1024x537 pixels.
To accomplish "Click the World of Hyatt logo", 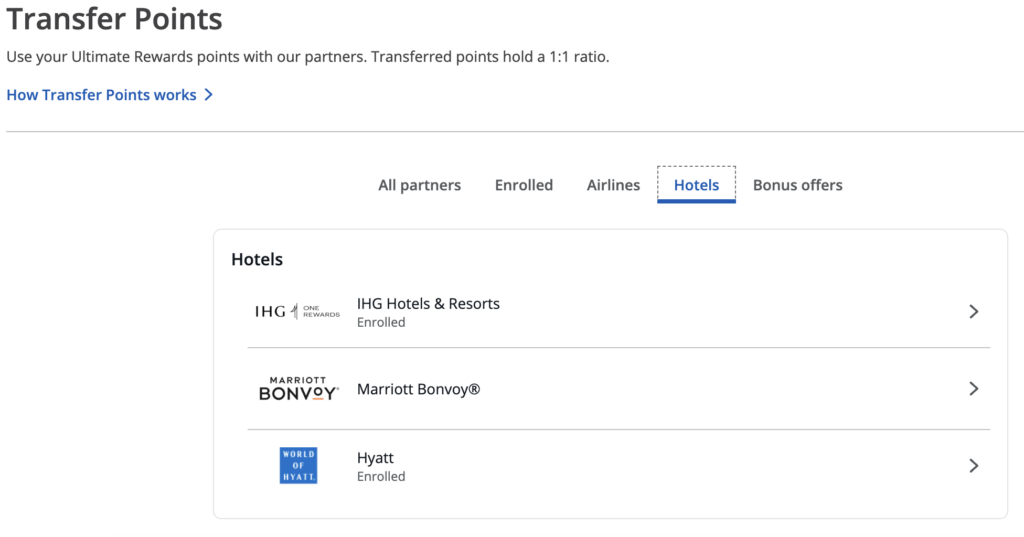I will click(x=298, y=466).
